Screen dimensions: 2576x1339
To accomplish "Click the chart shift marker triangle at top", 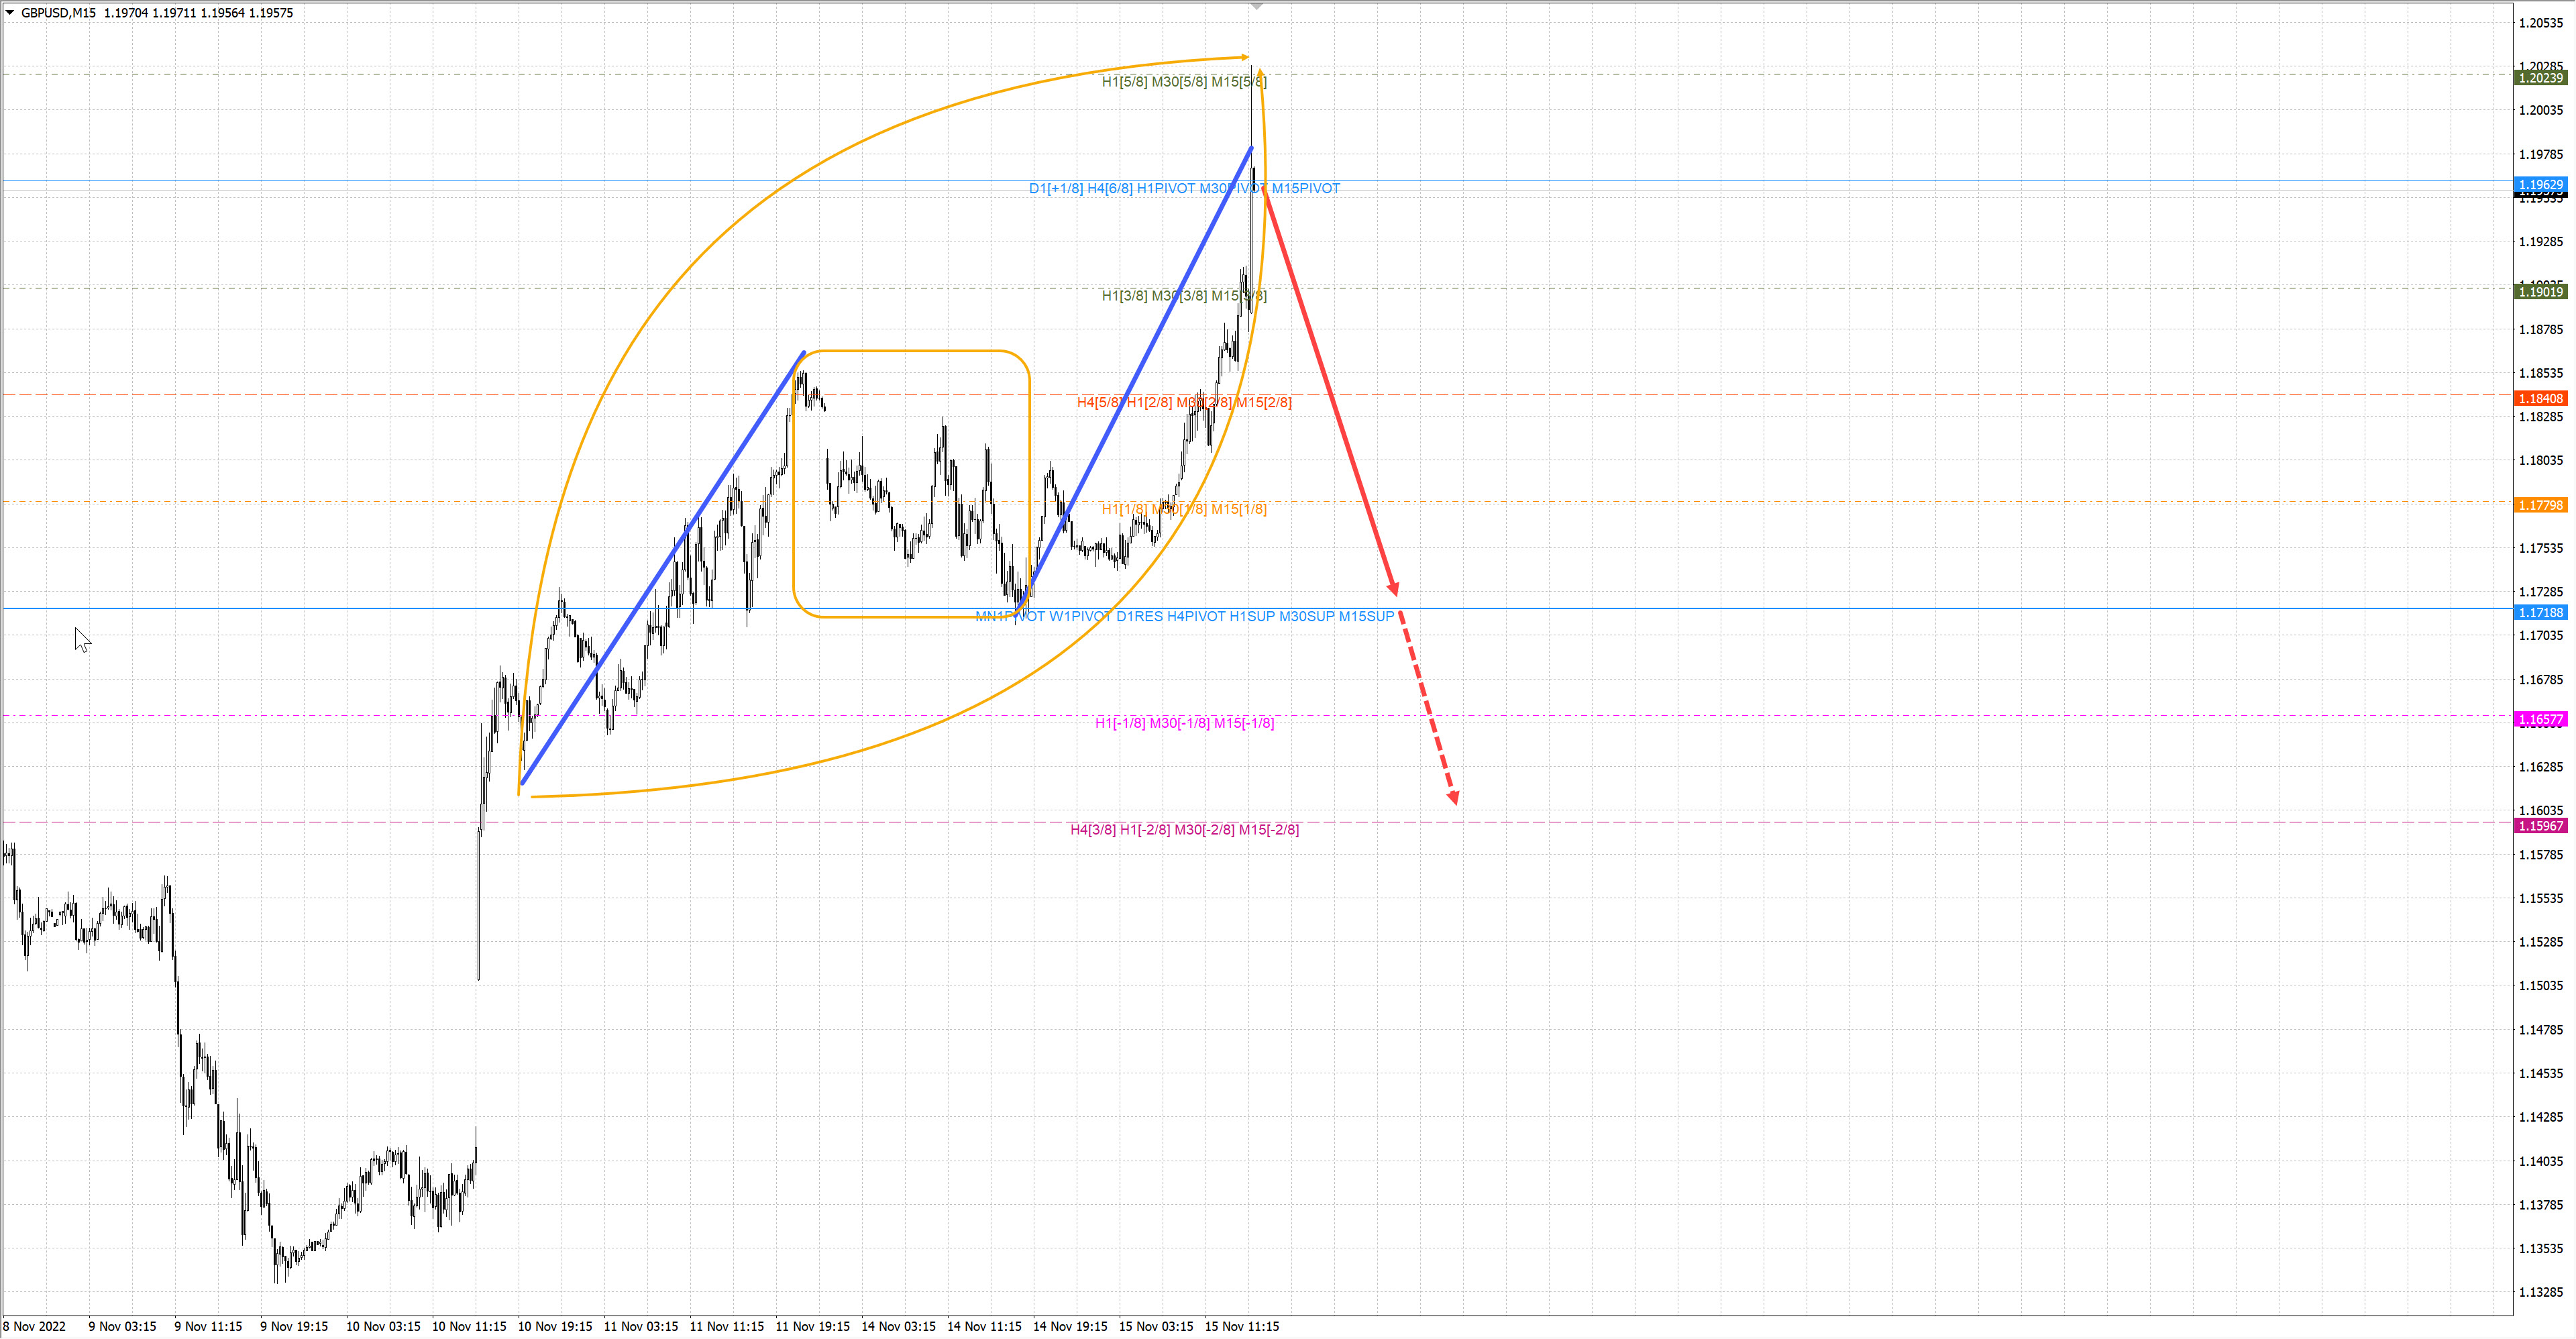I will [1257, 7].
